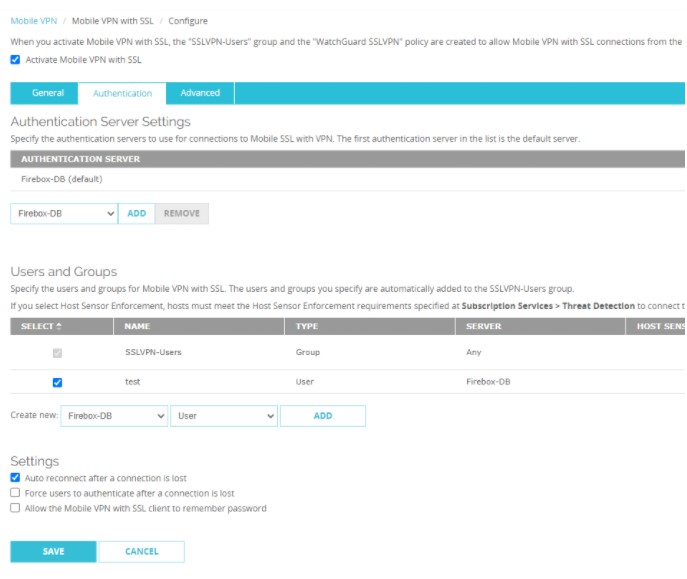
Task: Open Create new server Firebox-DB dropdown
Action: click(114, 416)
